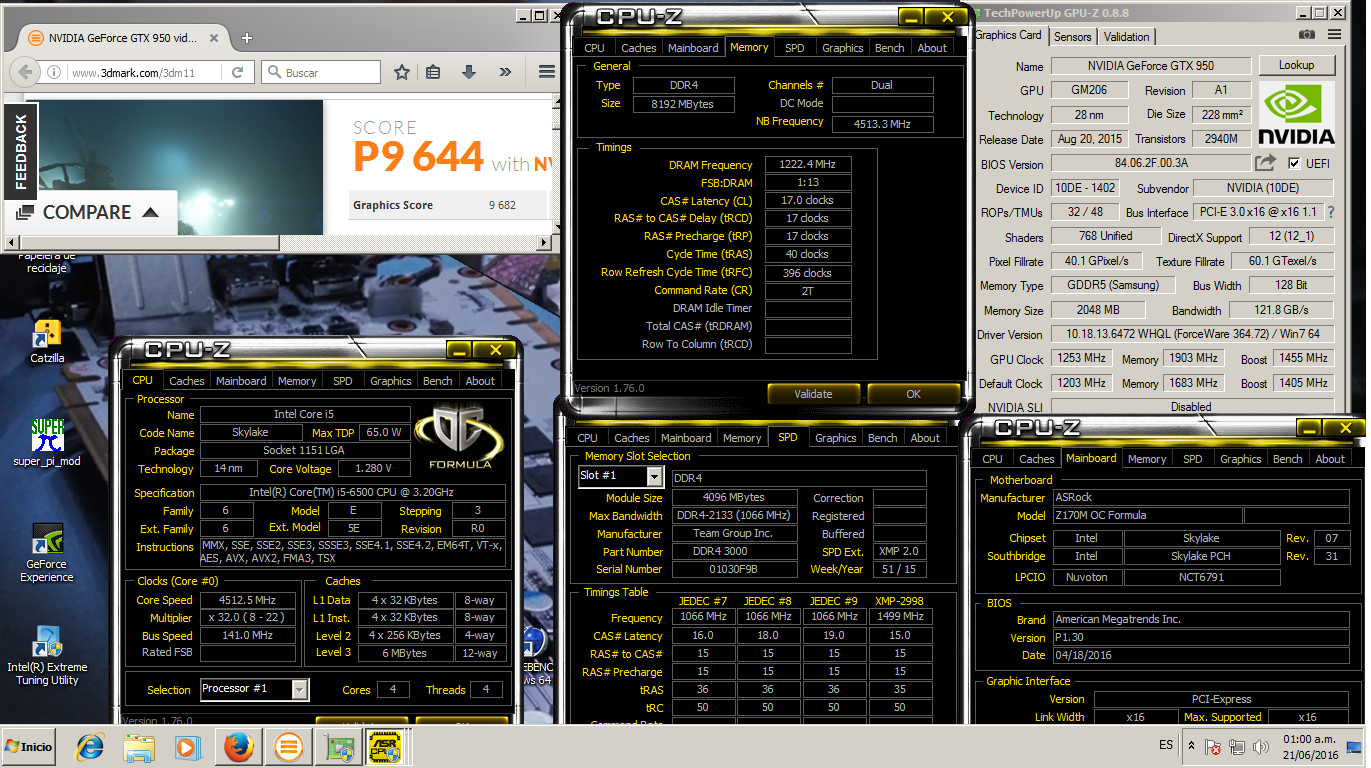This screenshot has height=768, width=1371.
Task: Select NVIDIA GeForce GTX 950 name field
Action: pos(1149,66)
